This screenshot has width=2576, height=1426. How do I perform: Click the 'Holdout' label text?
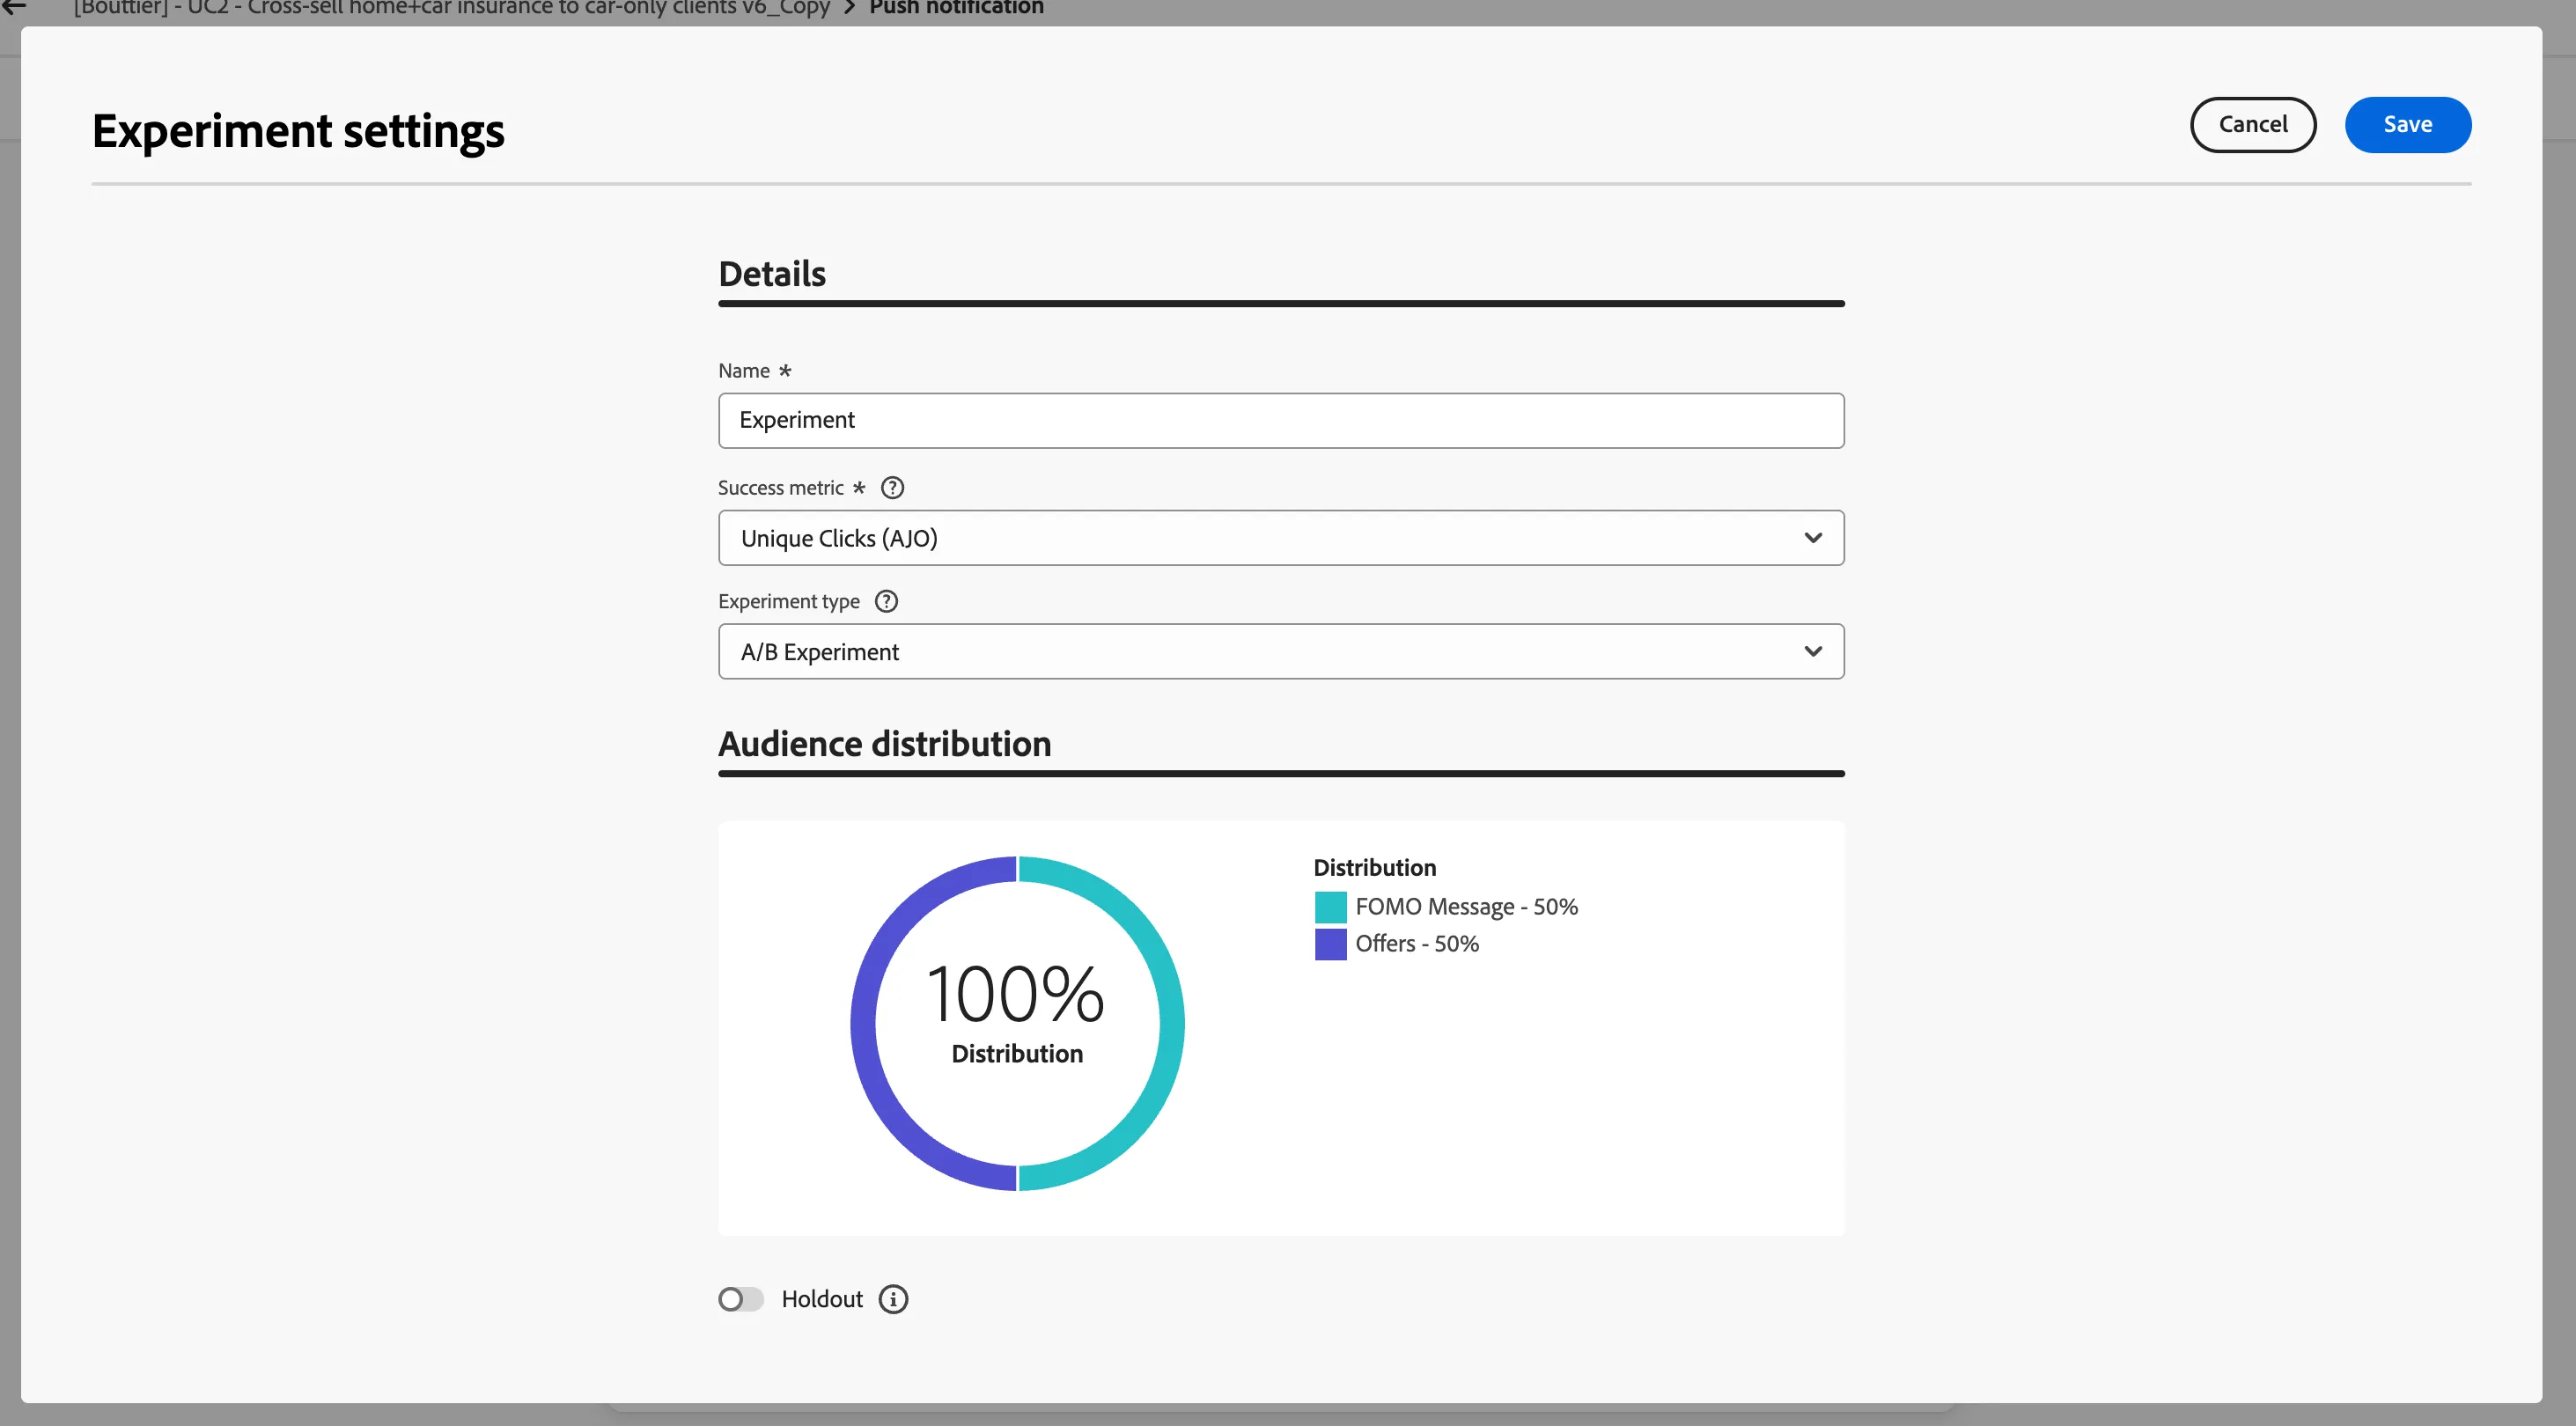point(822,1299)
